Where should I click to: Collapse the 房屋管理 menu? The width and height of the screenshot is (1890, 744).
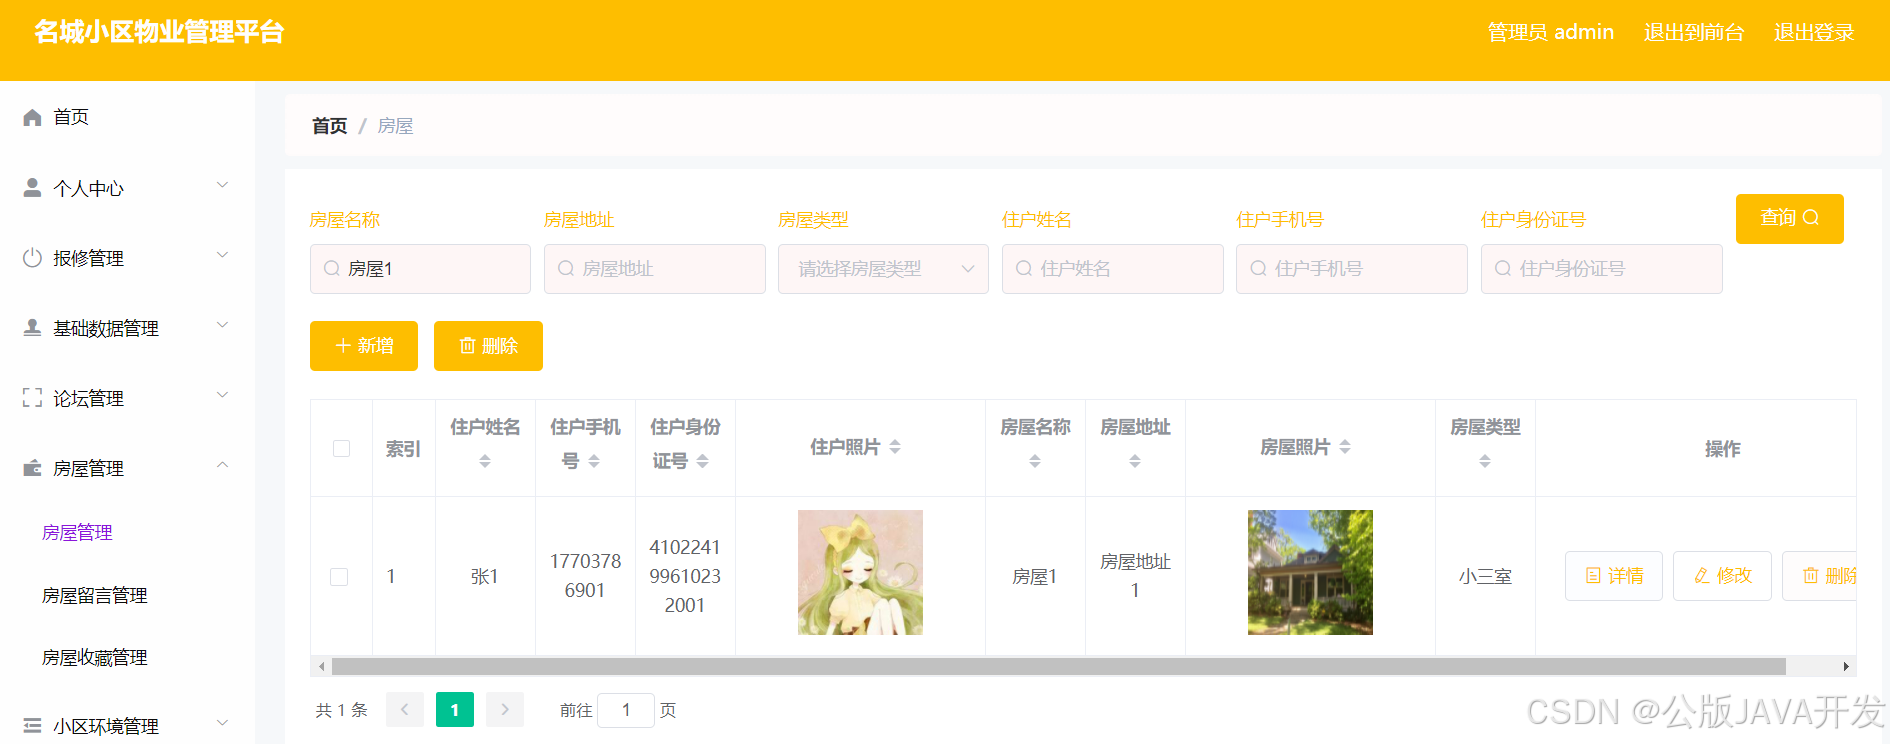223,465
